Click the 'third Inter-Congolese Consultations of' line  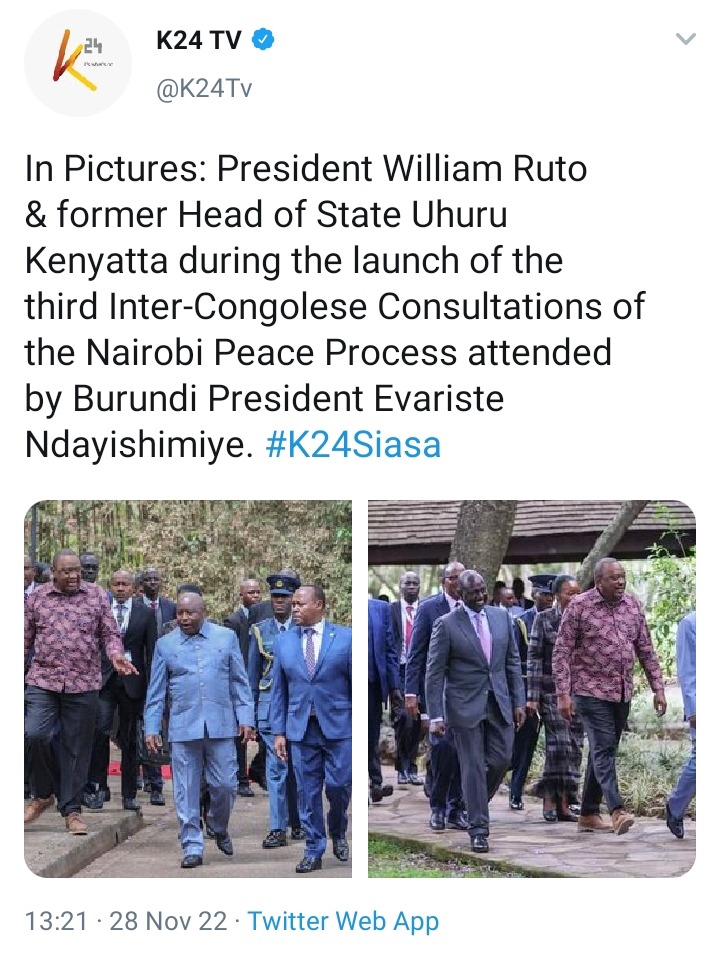(335, 306)
